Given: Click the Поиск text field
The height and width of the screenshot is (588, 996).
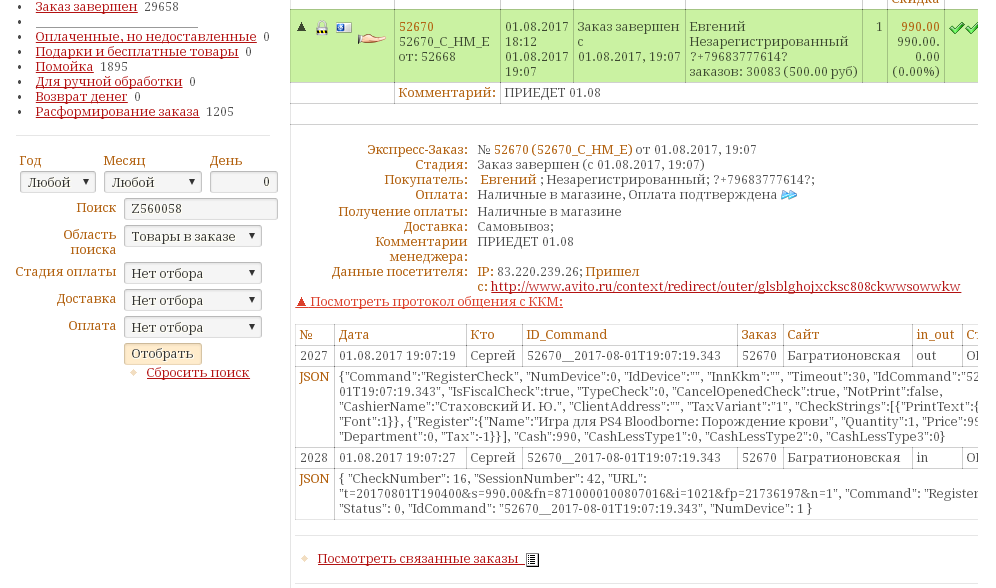Looking at the screenshot, I should (200, 209).
